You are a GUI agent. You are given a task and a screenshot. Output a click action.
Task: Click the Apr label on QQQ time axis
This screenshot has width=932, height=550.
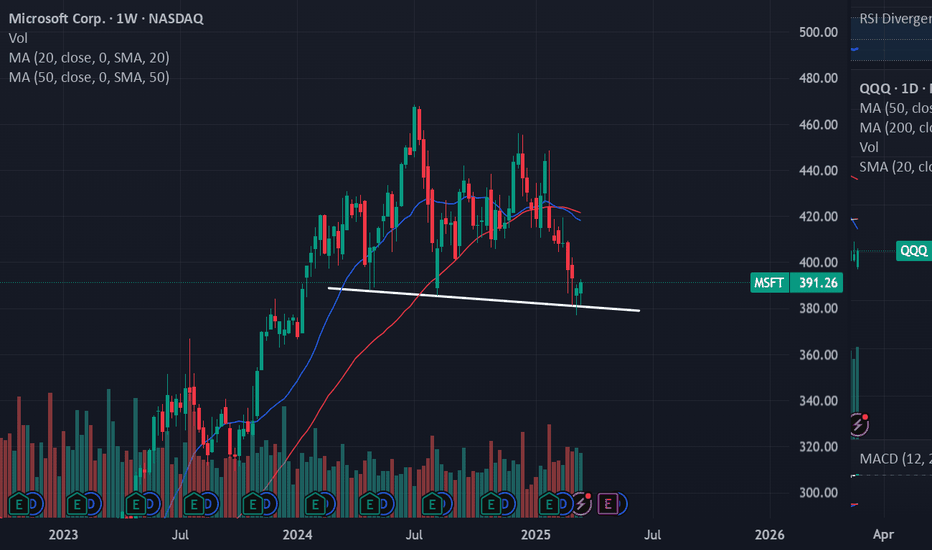point(883,535)
